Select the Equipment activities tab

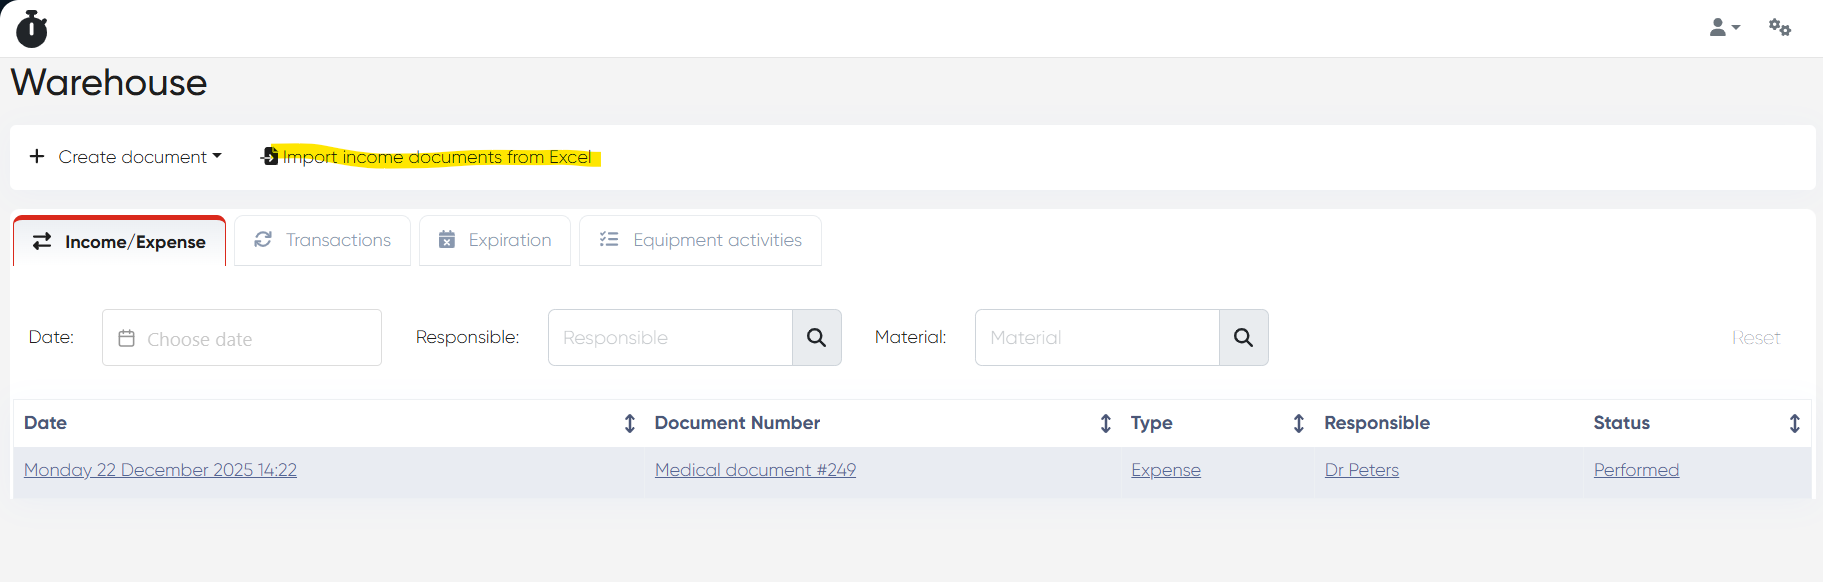click(700, 240)
